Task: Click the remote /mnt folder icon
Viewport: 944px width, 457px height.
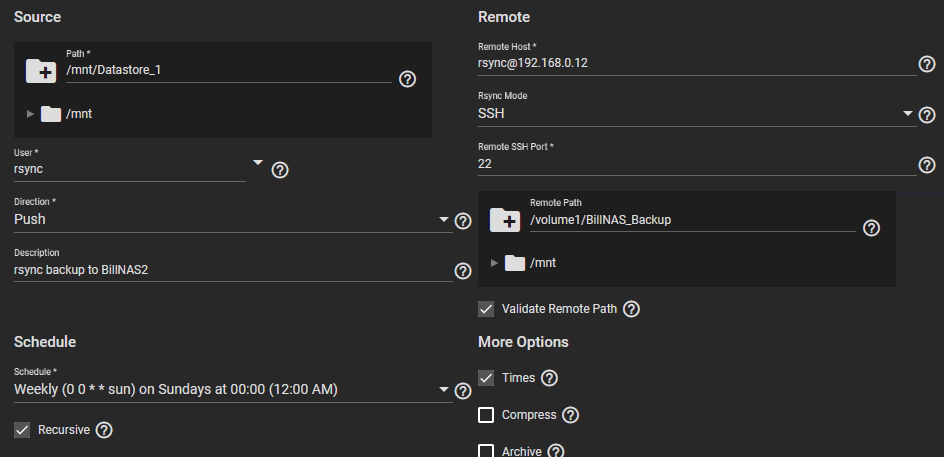Action: pyautogui.click(x=515, y=263)
